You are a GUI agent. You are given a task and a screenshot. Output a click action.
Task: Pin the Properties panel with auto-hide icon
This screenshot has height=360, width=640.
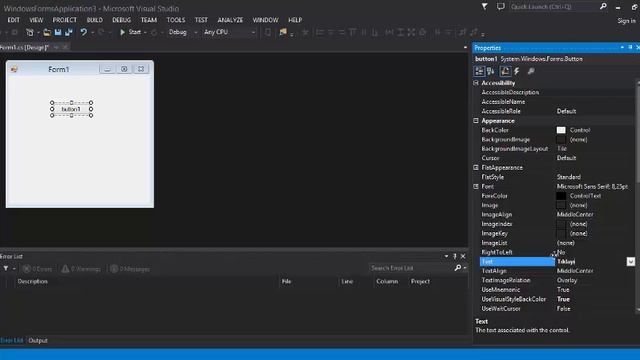[630, 48]
